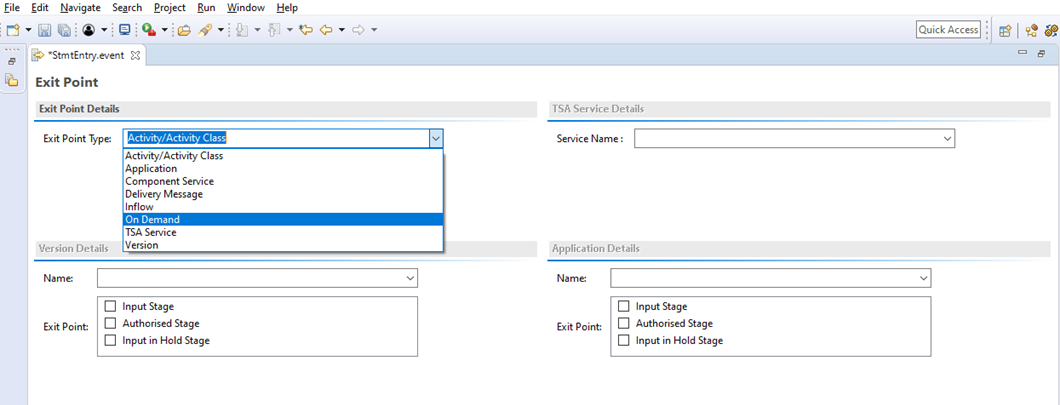Select On Demand from the list

[153, 220]
